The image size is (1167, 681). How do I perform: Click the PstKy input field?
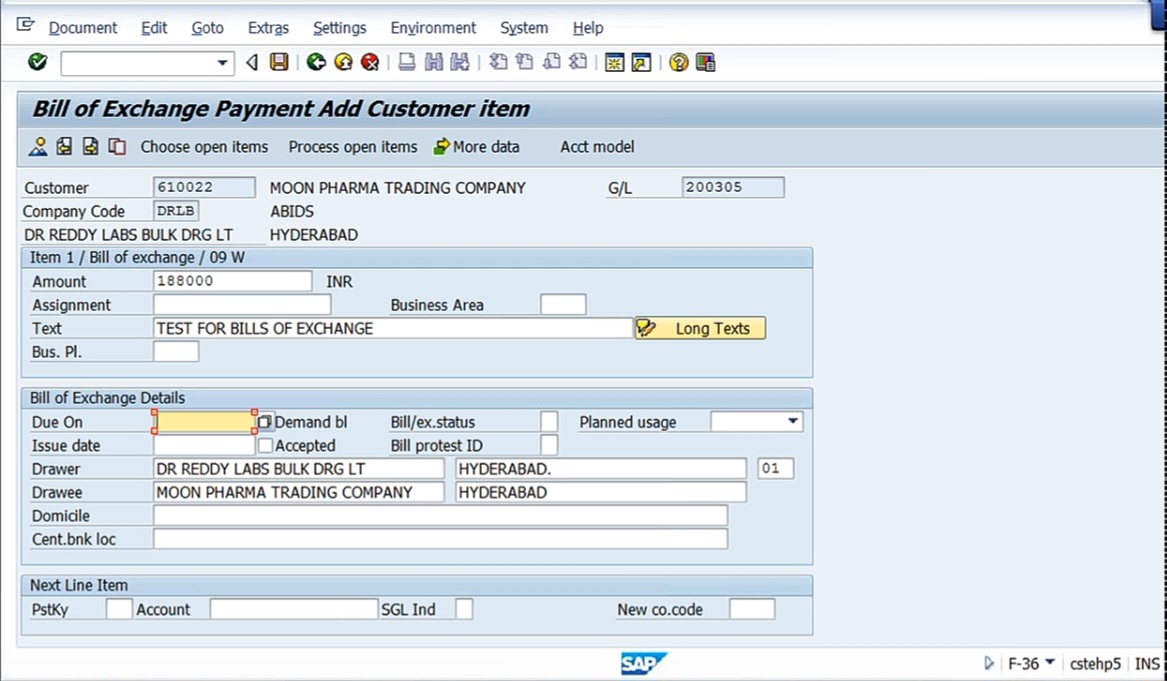[119, 609]
